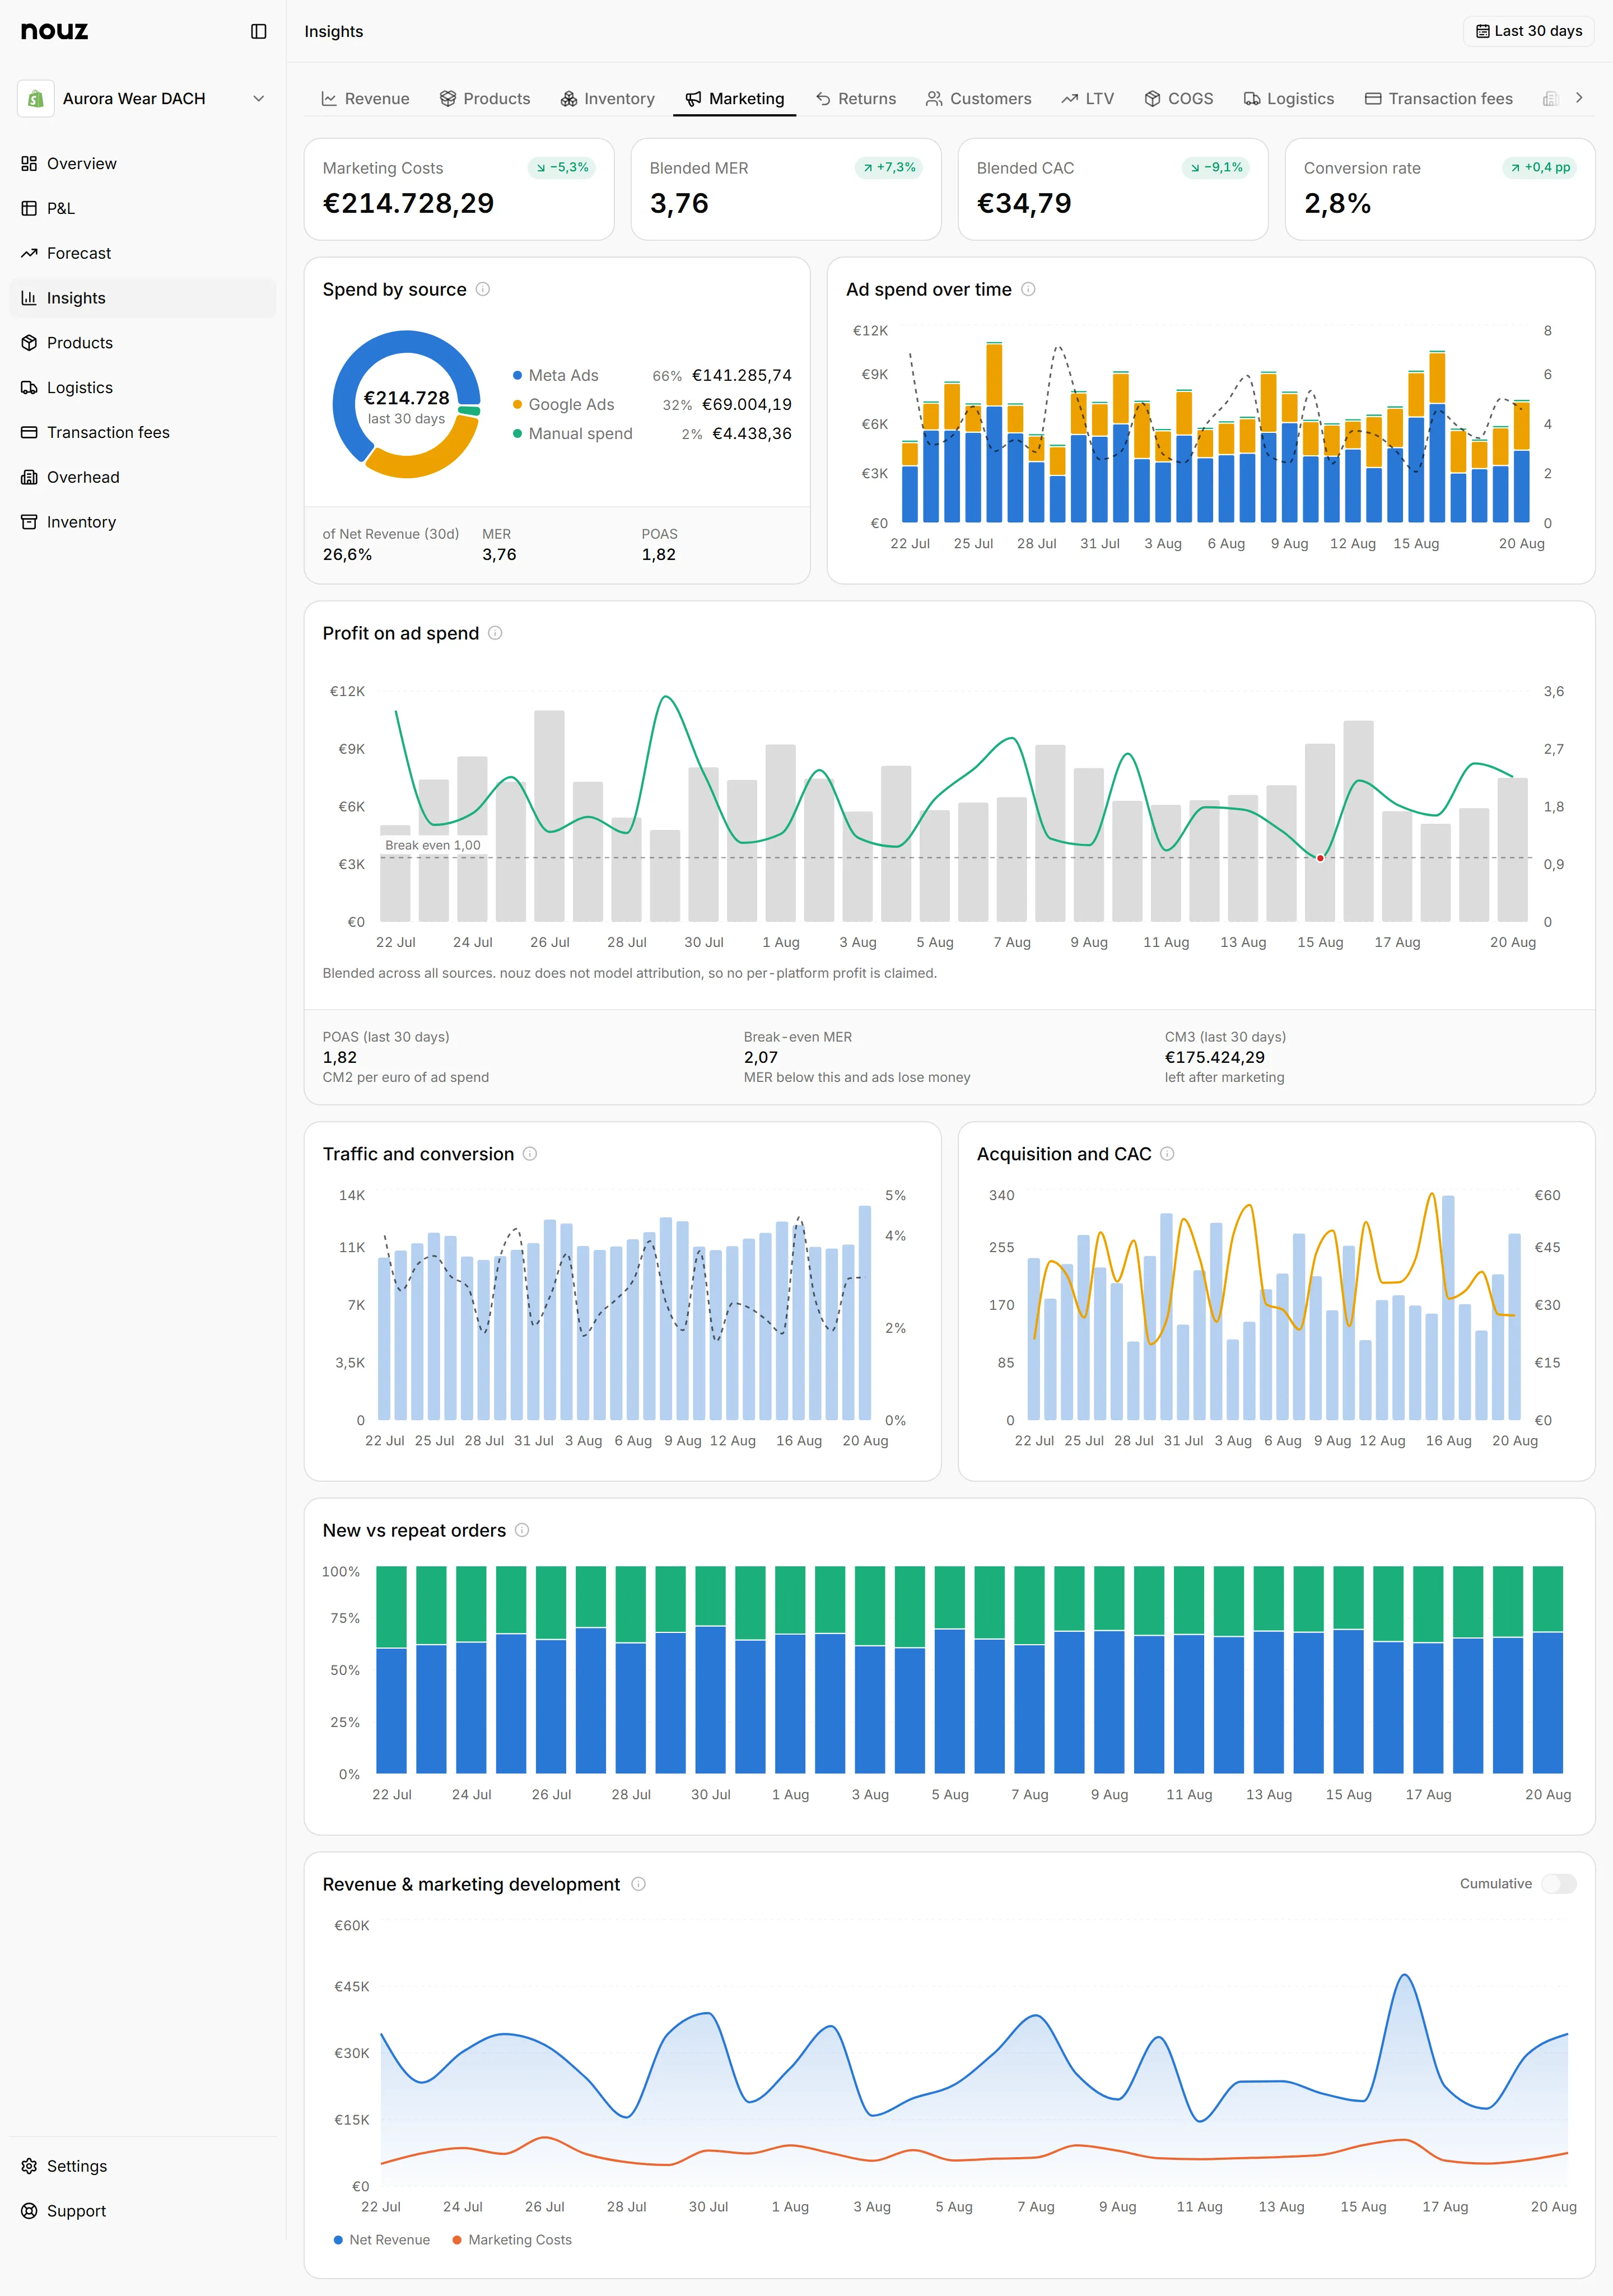1613x2296 pixels.
Task: Switch to the LTV tab
Action: [1088, 99]
